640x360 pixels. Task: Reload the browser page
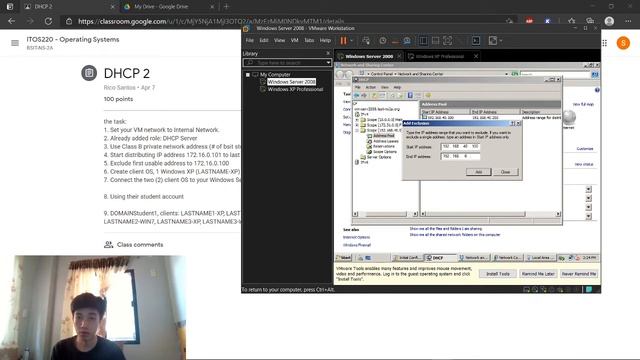[x=48, y=21]
